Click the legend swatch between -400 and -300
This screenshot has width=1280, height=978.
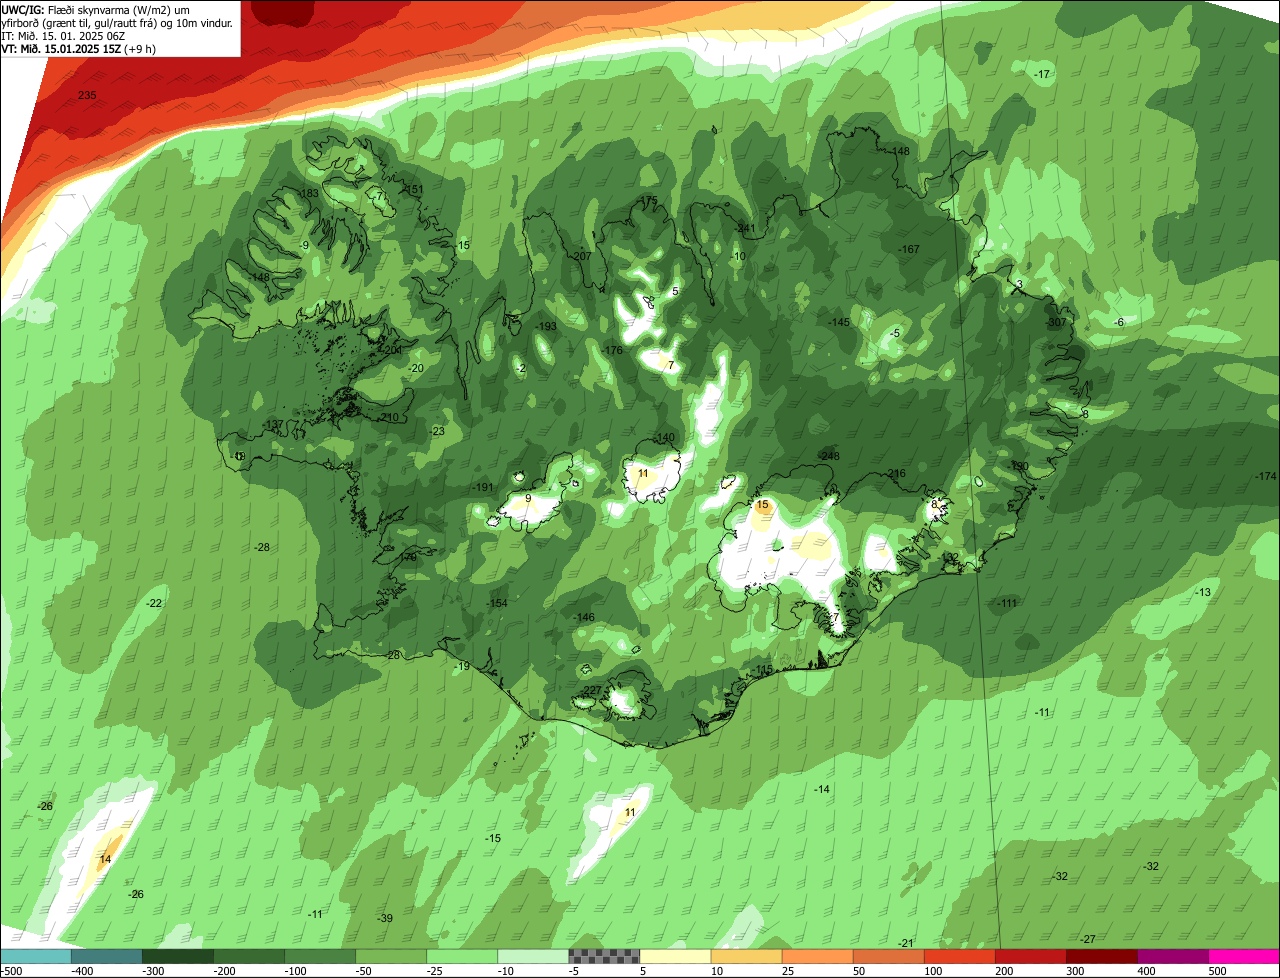coord(107,956)
